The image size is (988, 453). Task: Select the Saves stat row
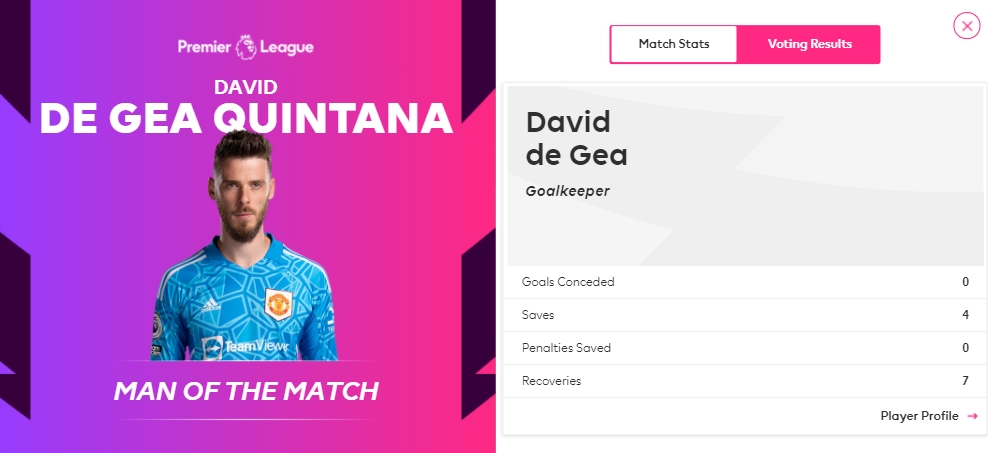tap(745, 315)
